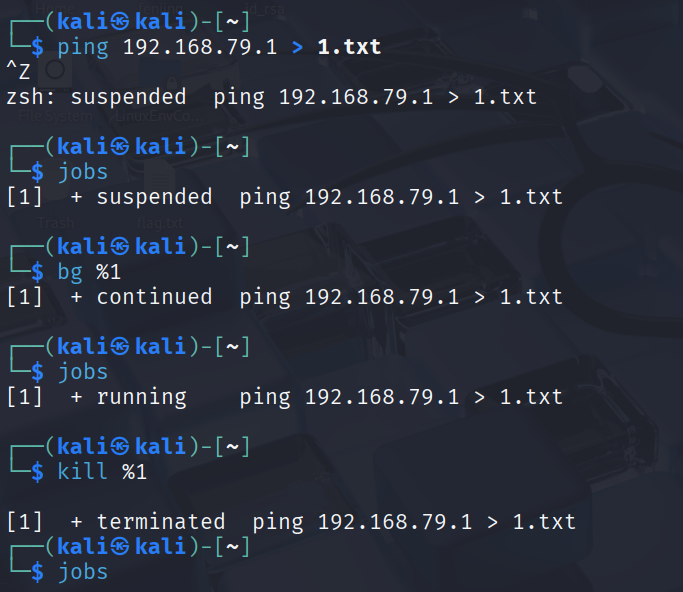This screenshot has height=592, width=683.
Task: Click the word continued in the job output
Action: 154,296
